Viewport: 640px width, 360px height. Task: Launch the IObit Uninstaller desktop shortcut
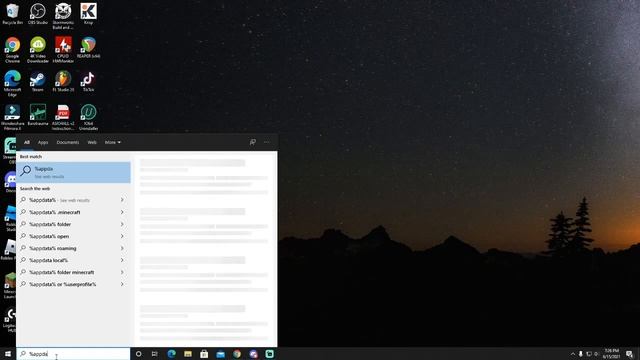[89, 117]
